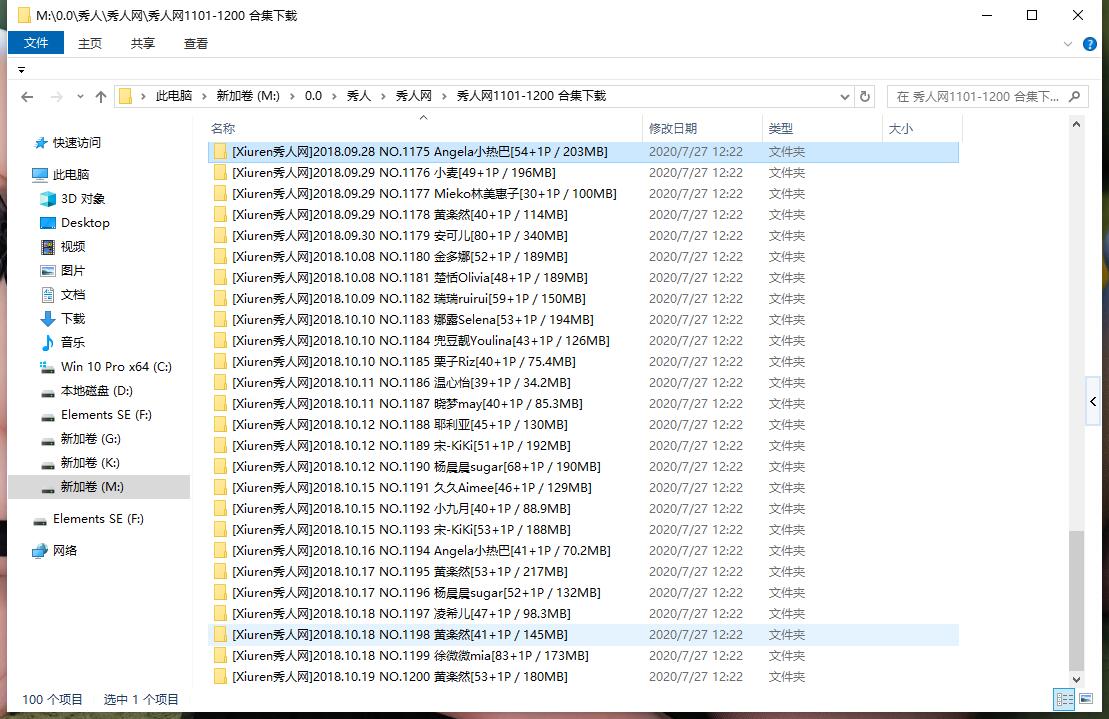Select the NO.1199 徐微微mia folder name
This screenshot has height=719, width=1109.
click(x=410, y=655)
